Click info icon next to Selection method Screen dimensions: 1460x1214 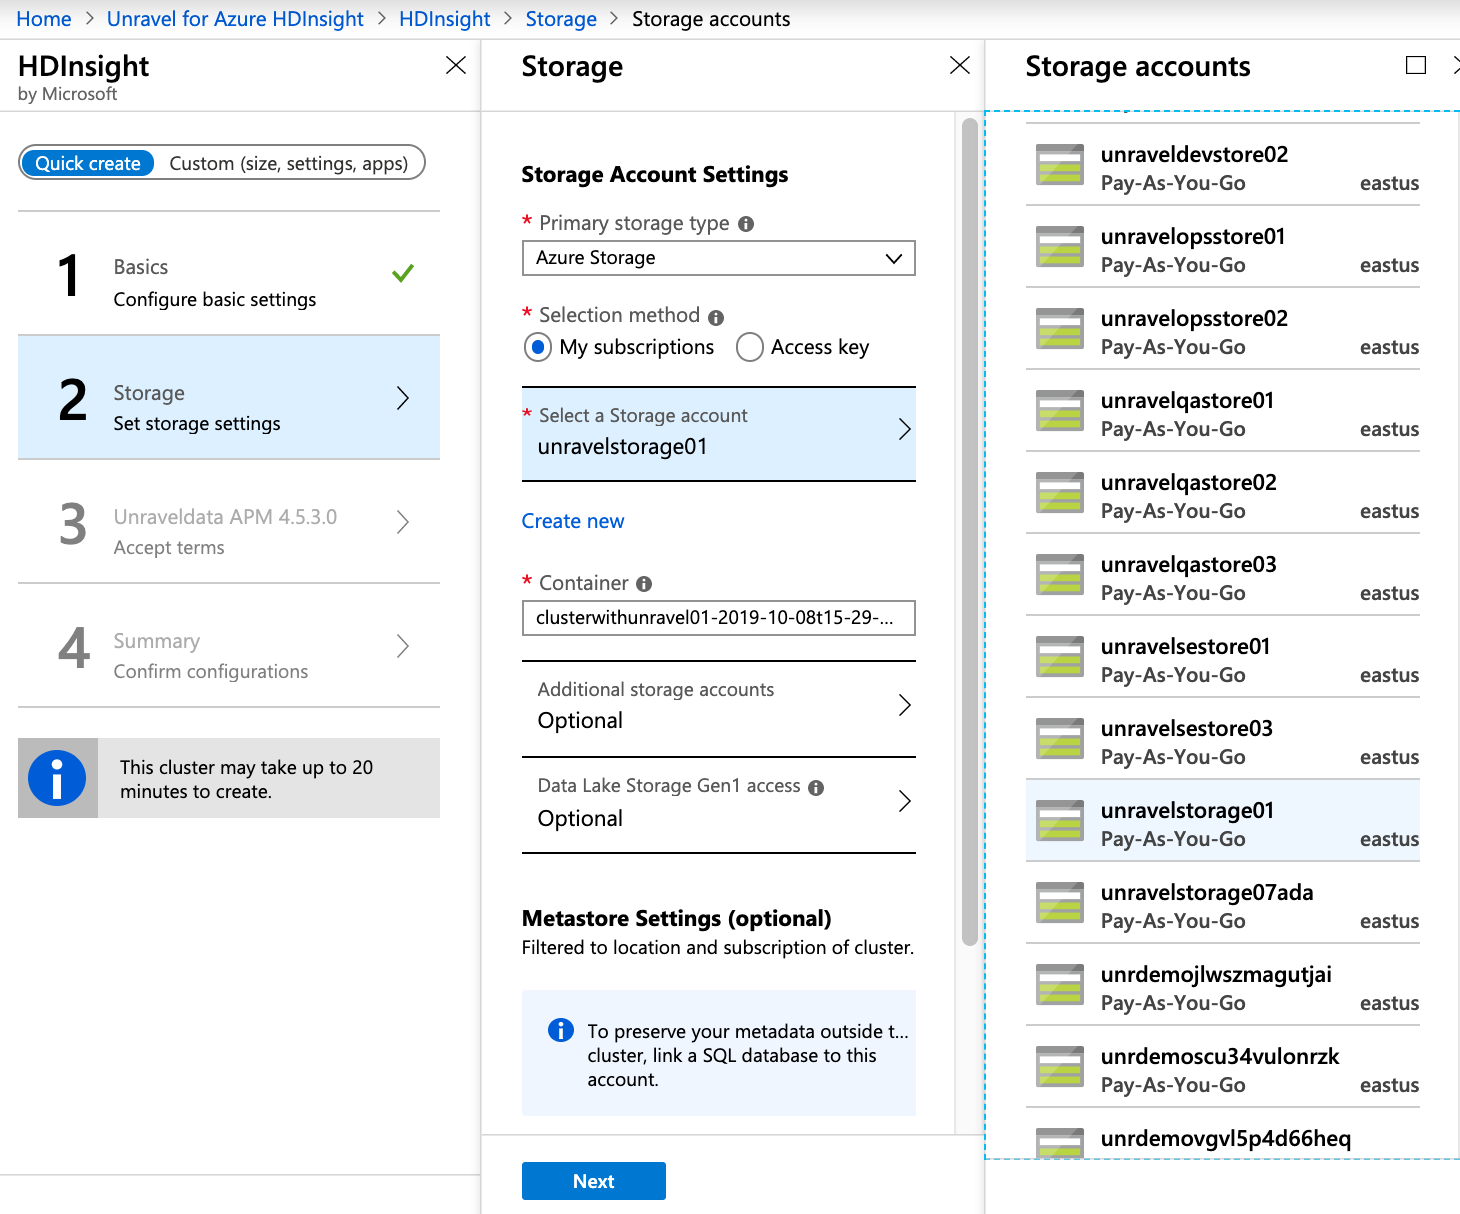coord(716,318)
